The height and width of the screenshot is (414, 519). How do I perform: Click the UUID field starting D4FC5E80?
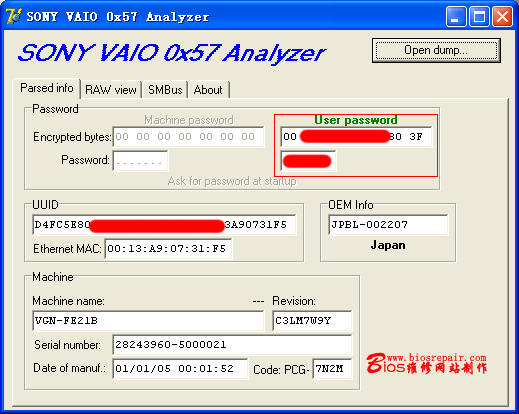pos(164,225)
